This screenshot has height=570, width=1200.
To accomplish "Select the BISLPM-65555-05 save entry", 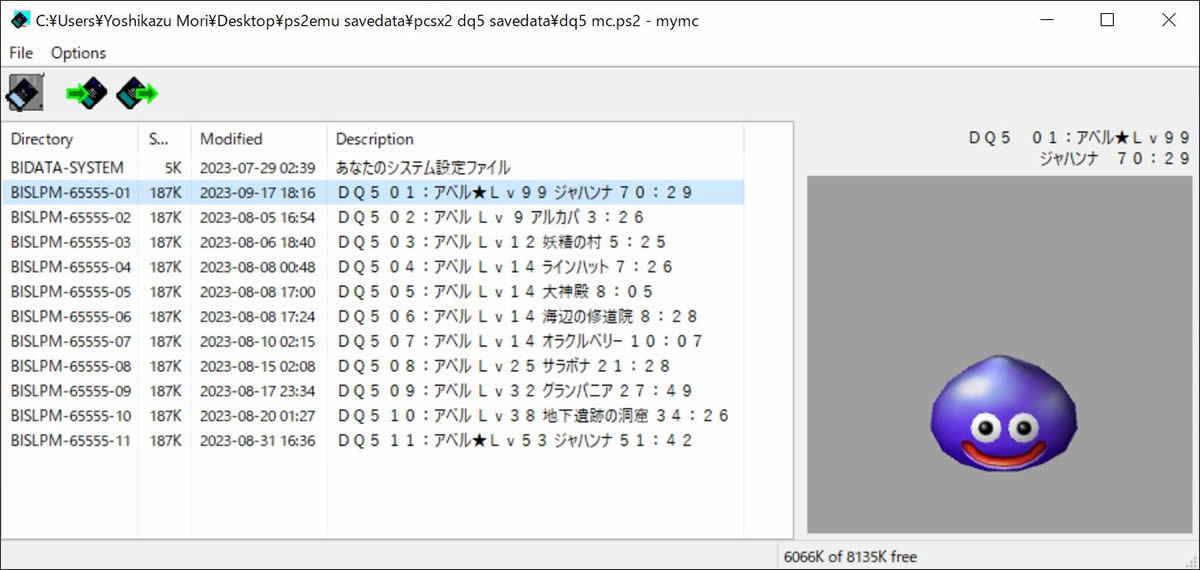I will [x=373, y=292].
